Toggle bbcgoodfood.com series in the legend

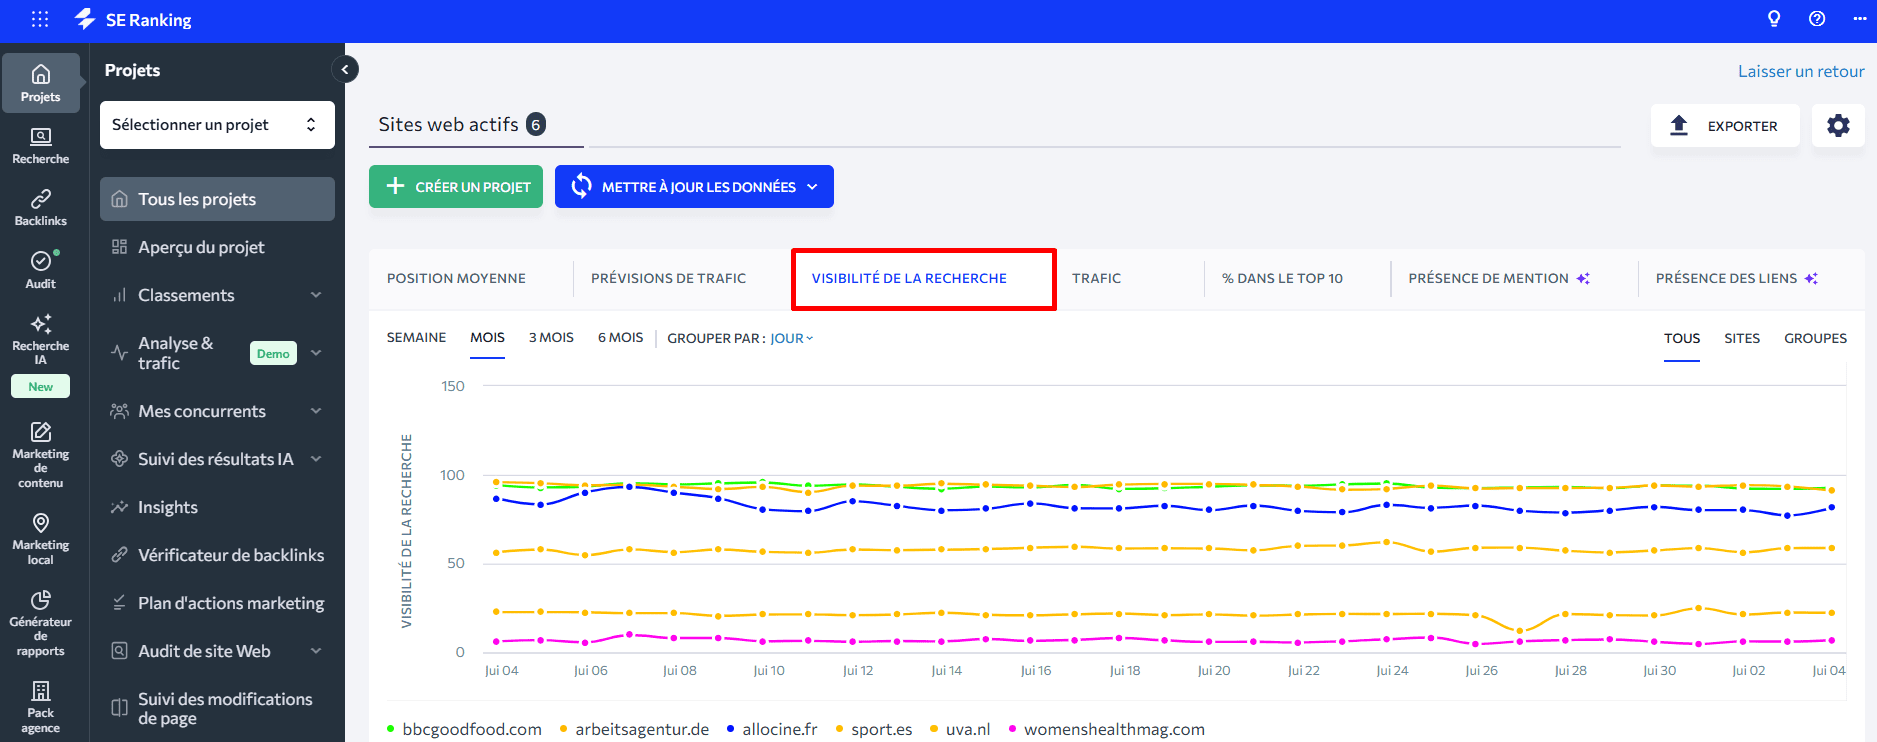click(464, 729)
